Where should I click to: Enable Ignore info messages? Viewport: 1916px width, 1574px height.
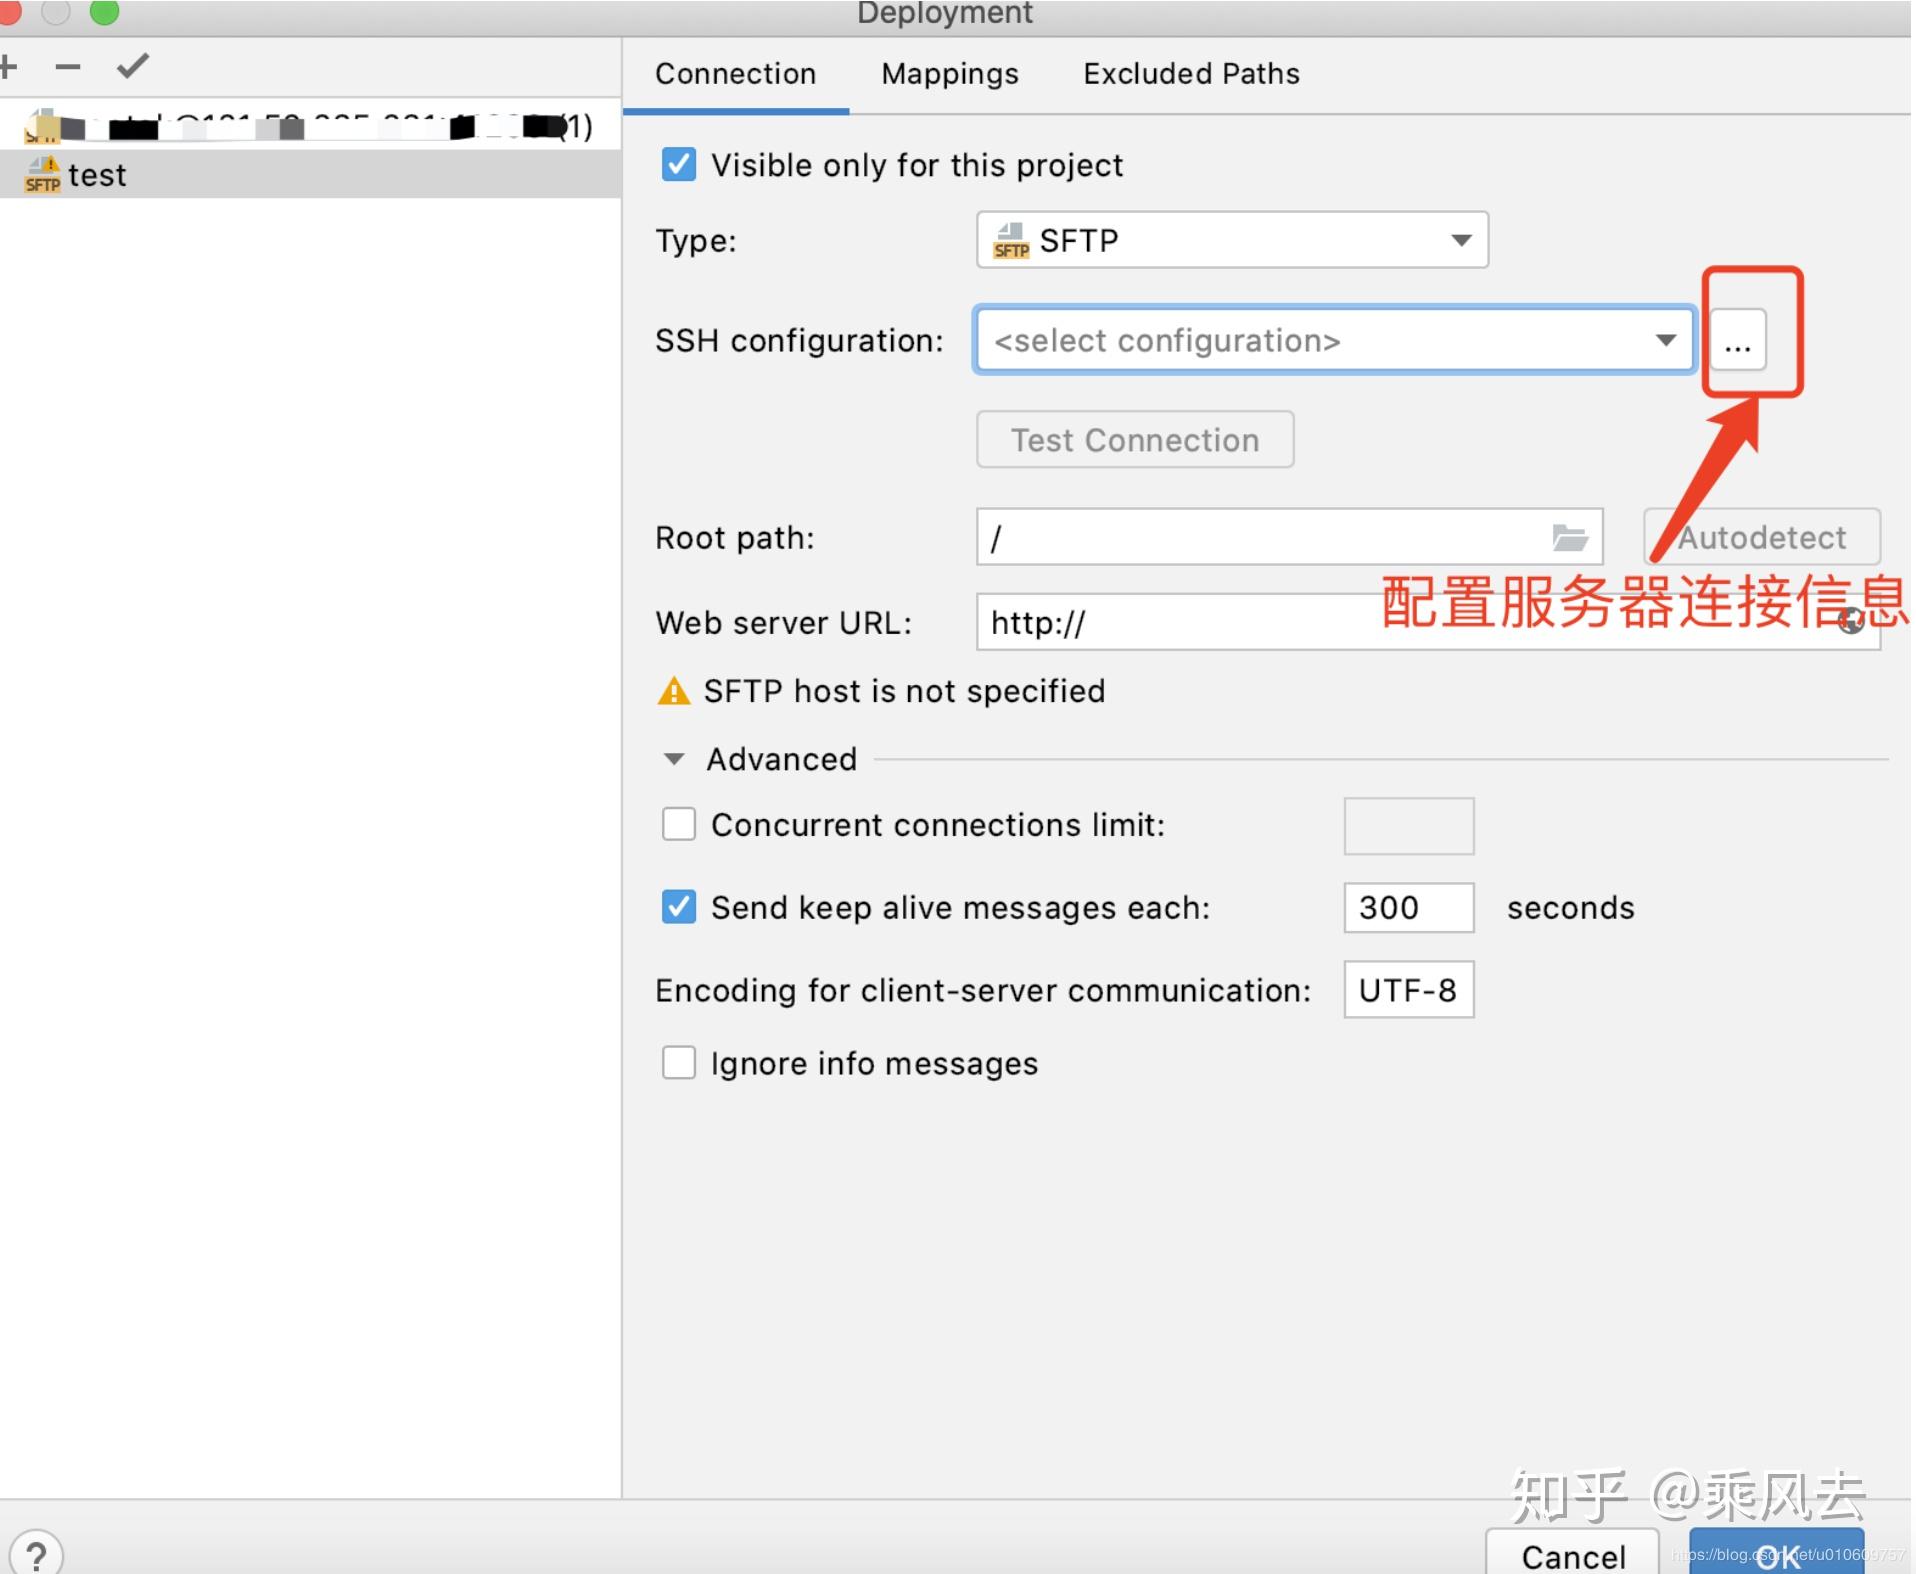pyautogui.click(x=679, y=1063)
